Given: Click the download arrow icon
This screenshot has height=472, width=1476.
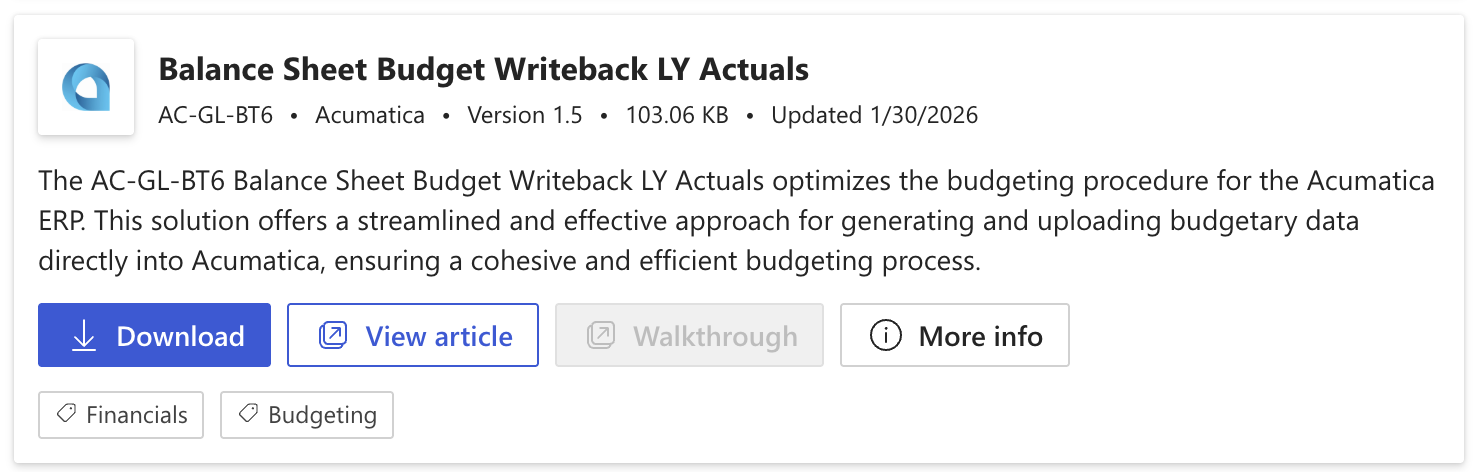Looking at the screenshot, I should tap(84, 336).
